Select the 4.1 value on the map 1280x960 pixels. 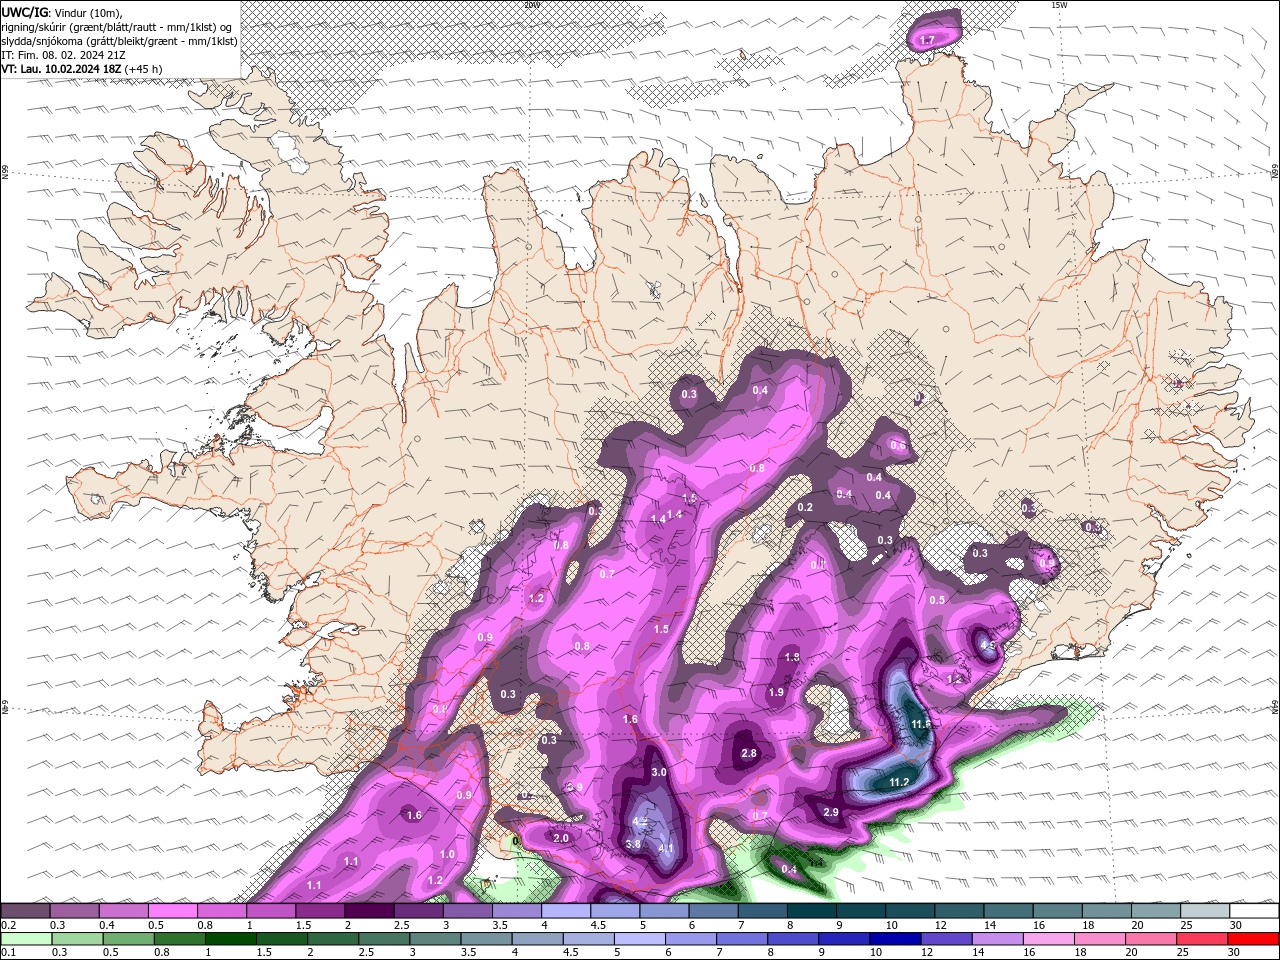667,849
